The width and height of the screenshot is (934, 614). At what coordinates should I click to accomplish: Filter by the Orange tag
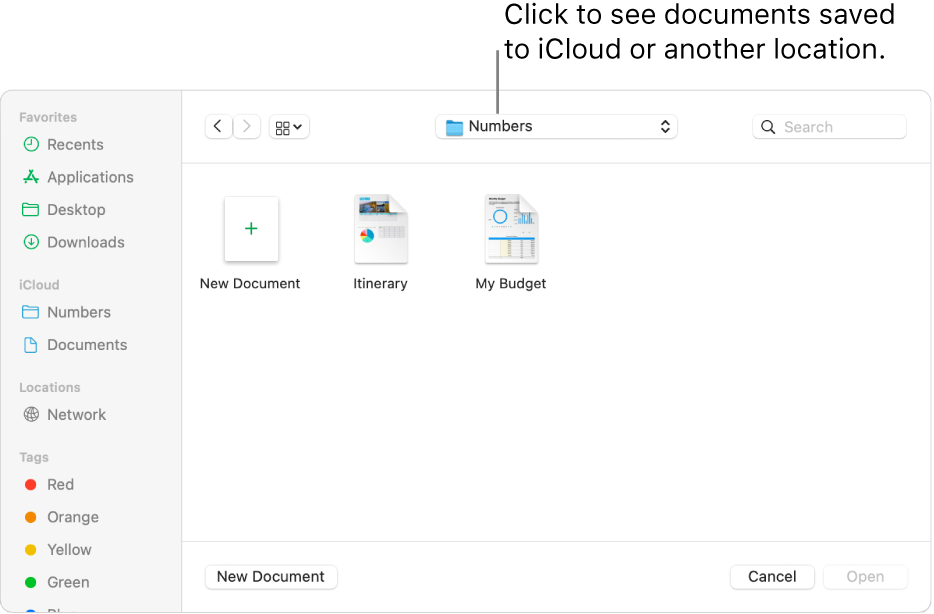(73, 517)
